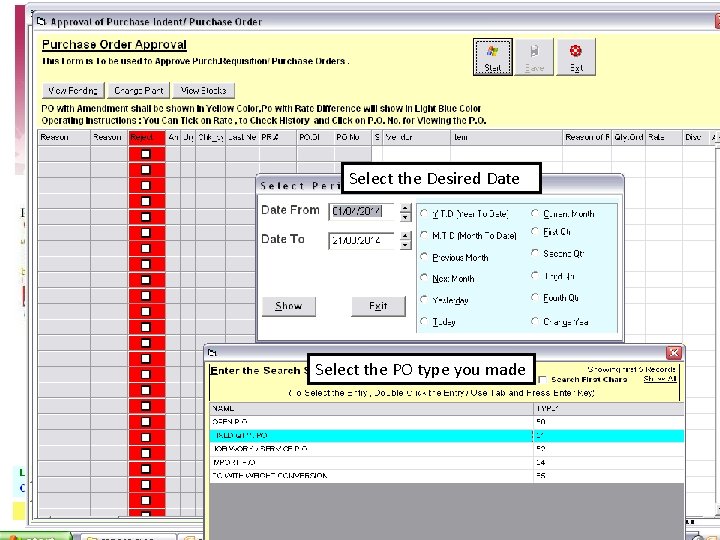Close the PO type search window

[674, 353]
